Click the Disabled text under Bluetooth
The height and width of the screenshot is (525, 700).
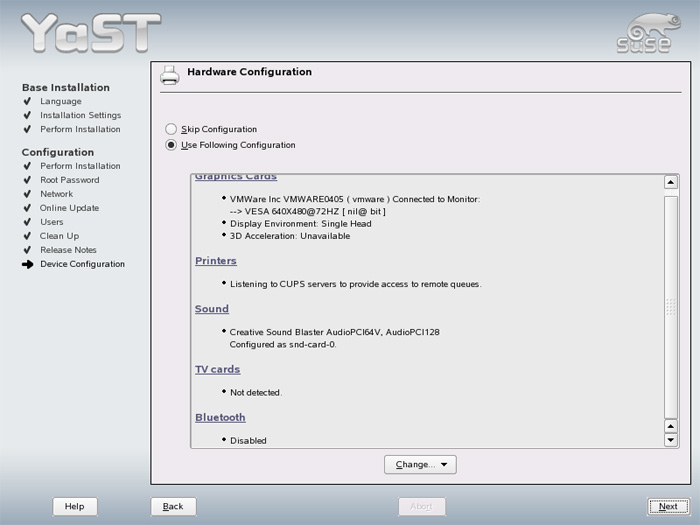tap(248, 441)
